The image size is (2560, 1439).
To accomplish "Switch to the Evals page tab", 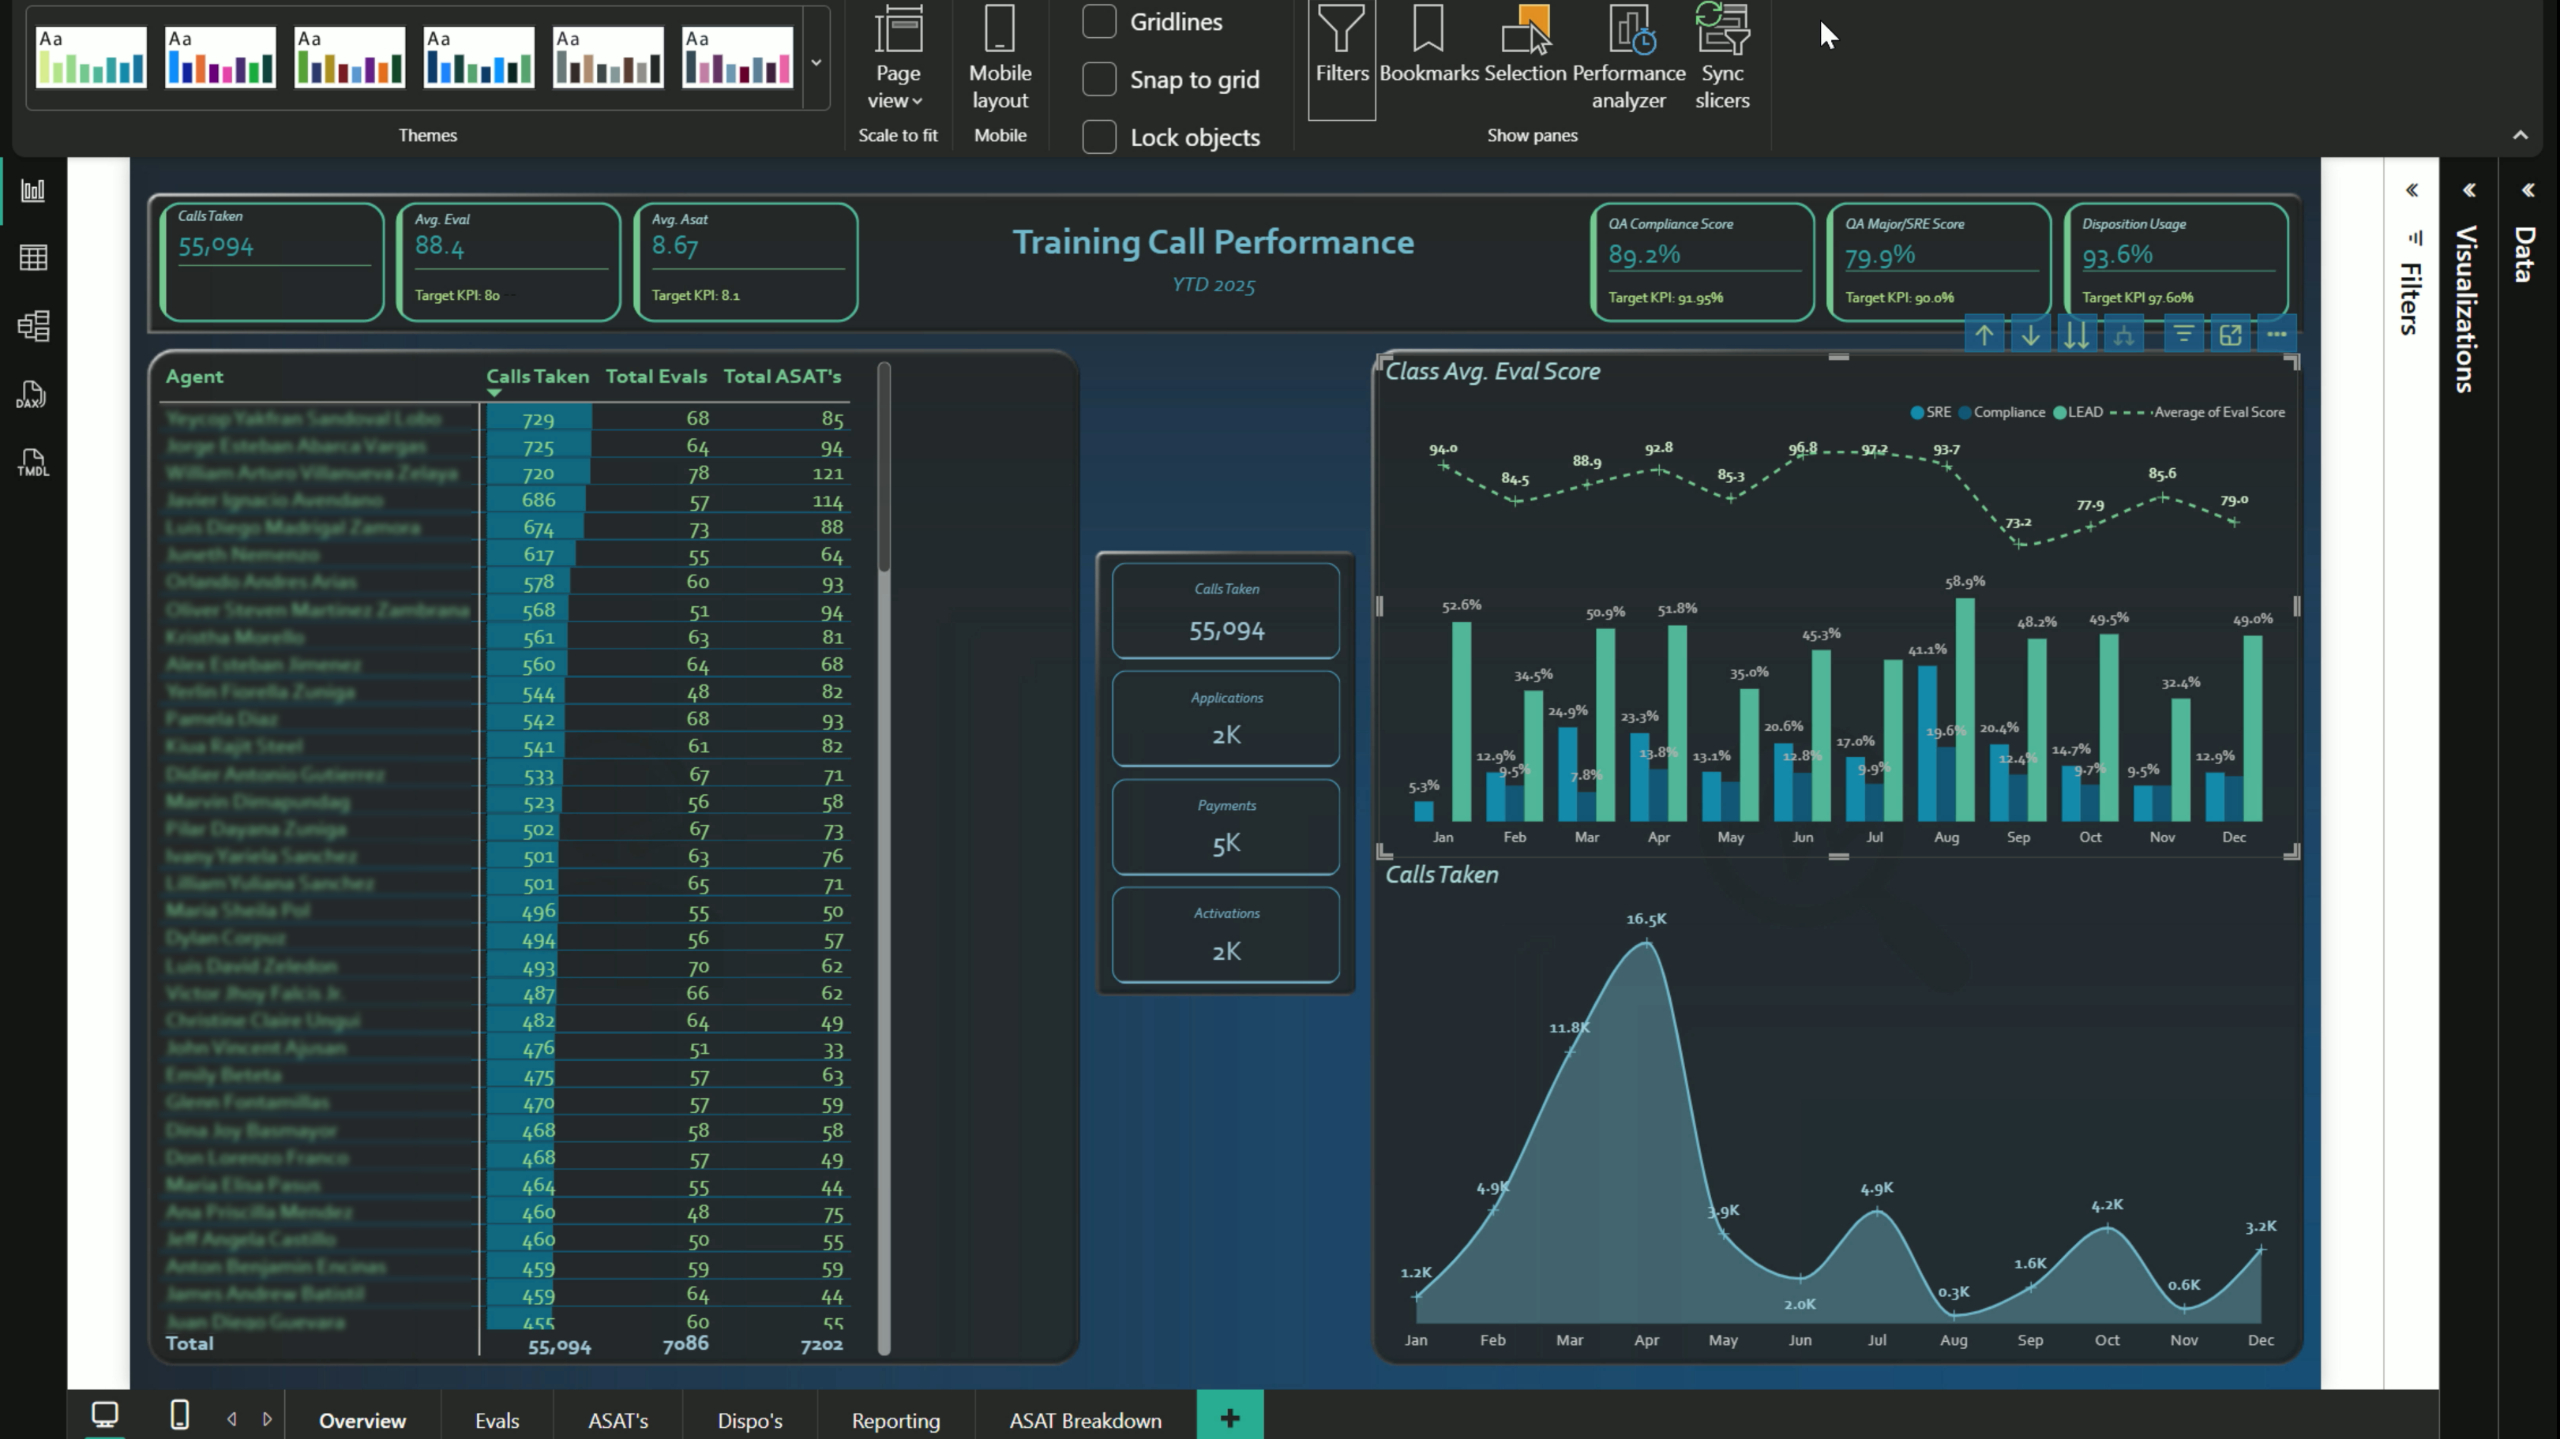I will click(x=497, y=1420).
